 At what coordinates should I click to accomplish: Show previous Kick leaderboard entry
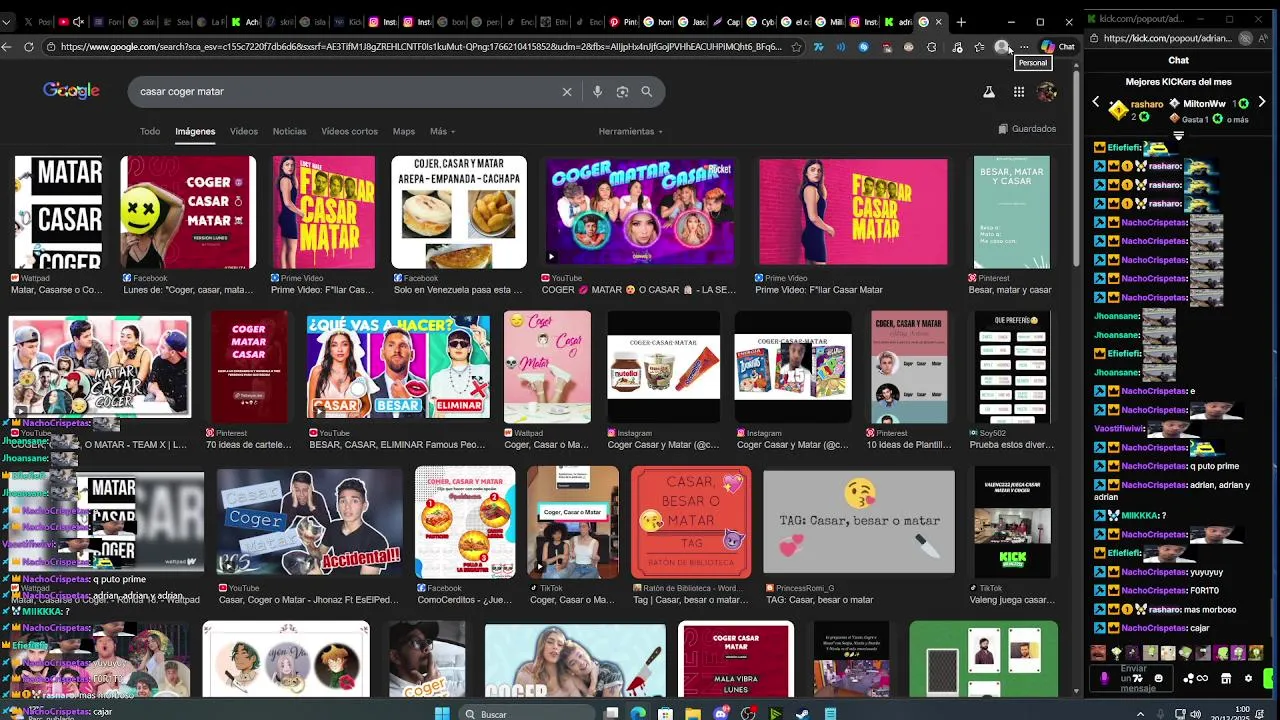[x=1096, y=102]
